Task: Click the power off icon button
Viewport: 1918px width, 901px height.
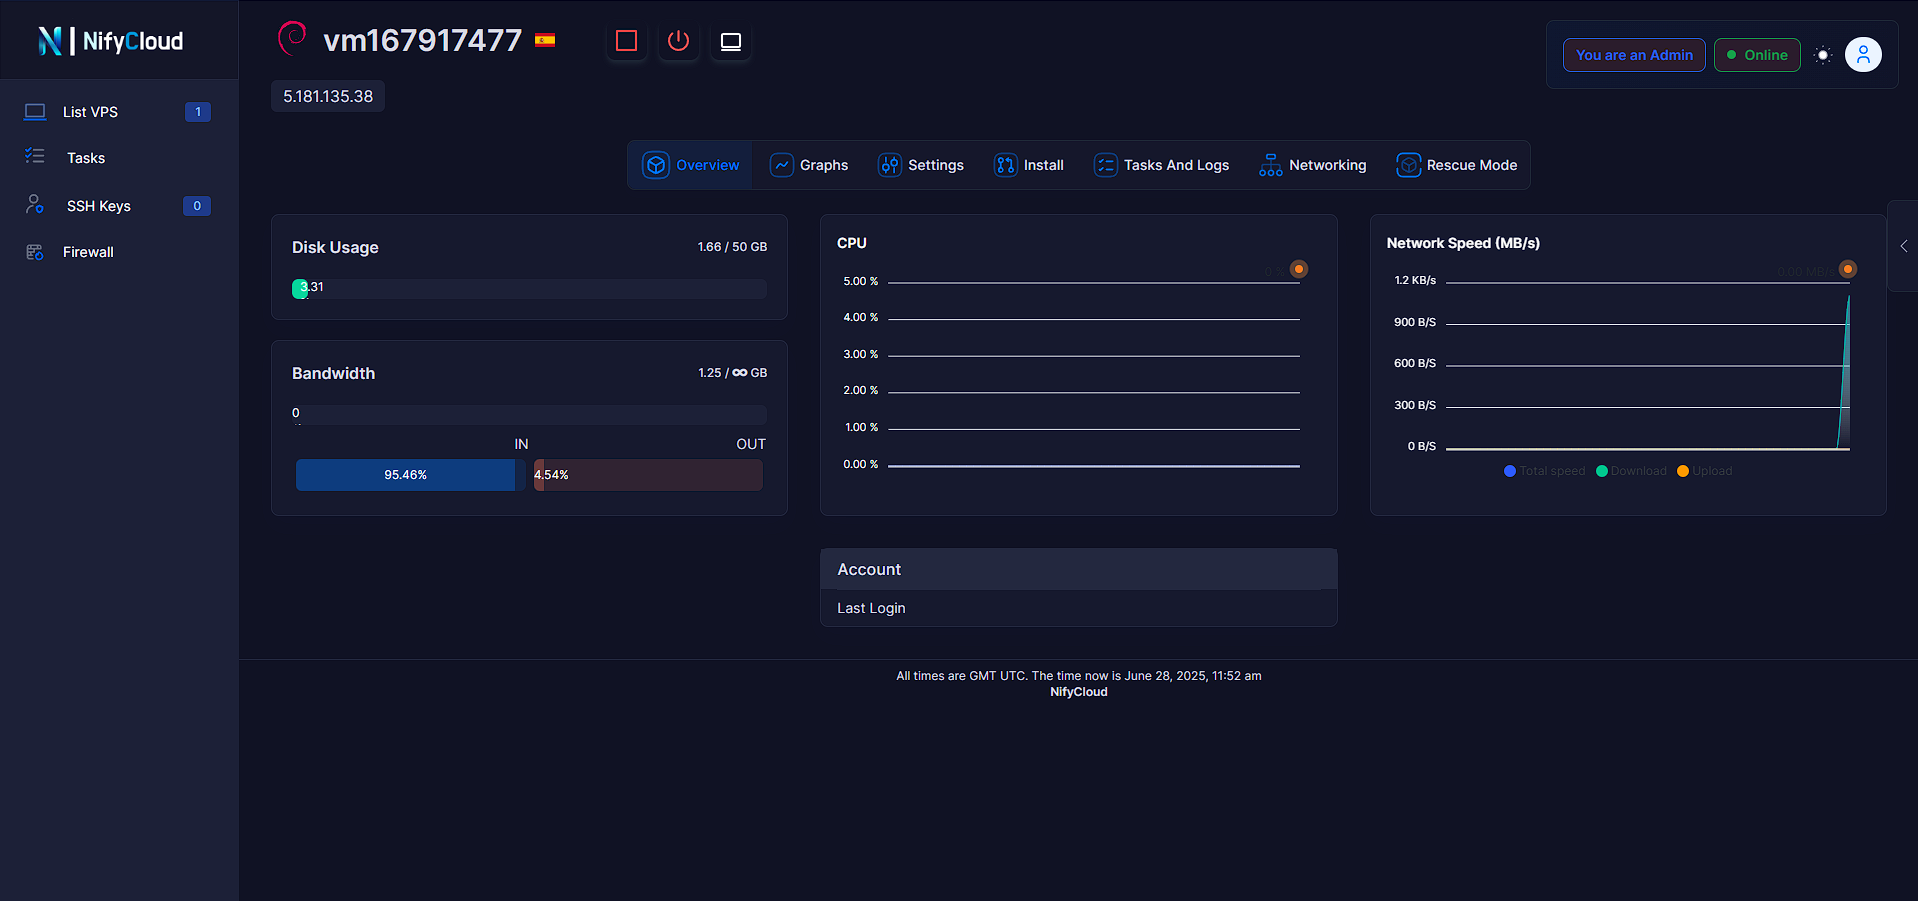Action: [x=679, y=41]
